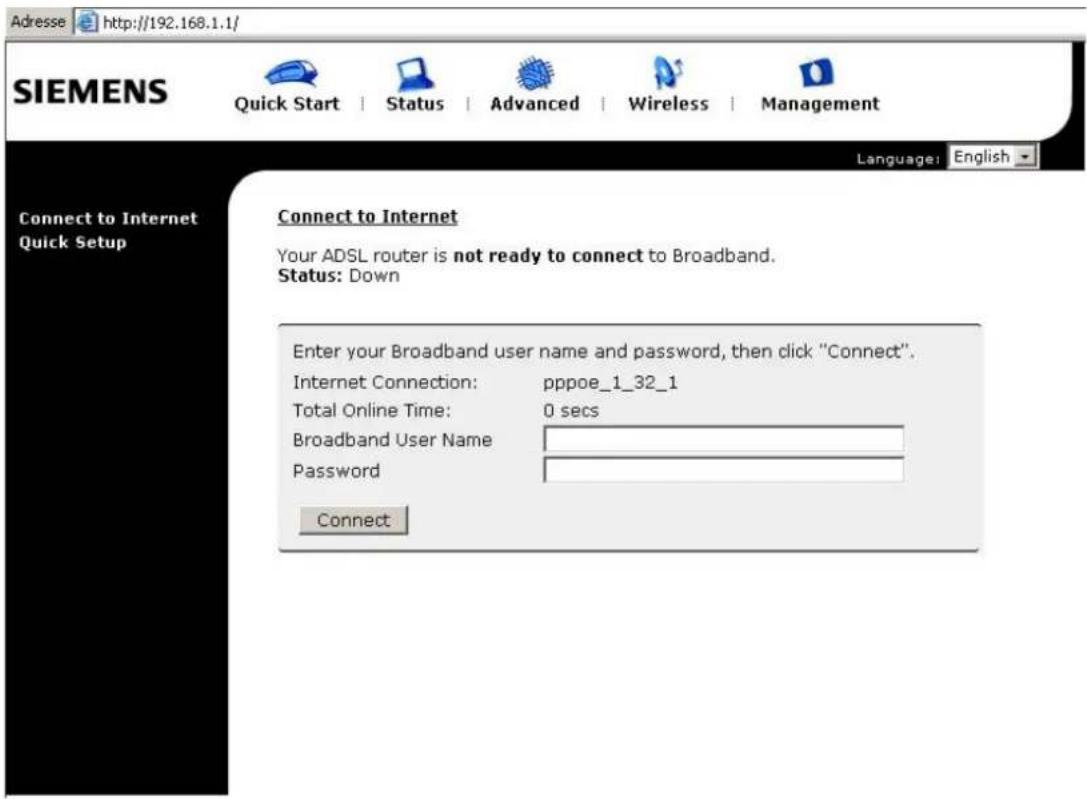Focus the Broadband User Name field

point(724,439)
